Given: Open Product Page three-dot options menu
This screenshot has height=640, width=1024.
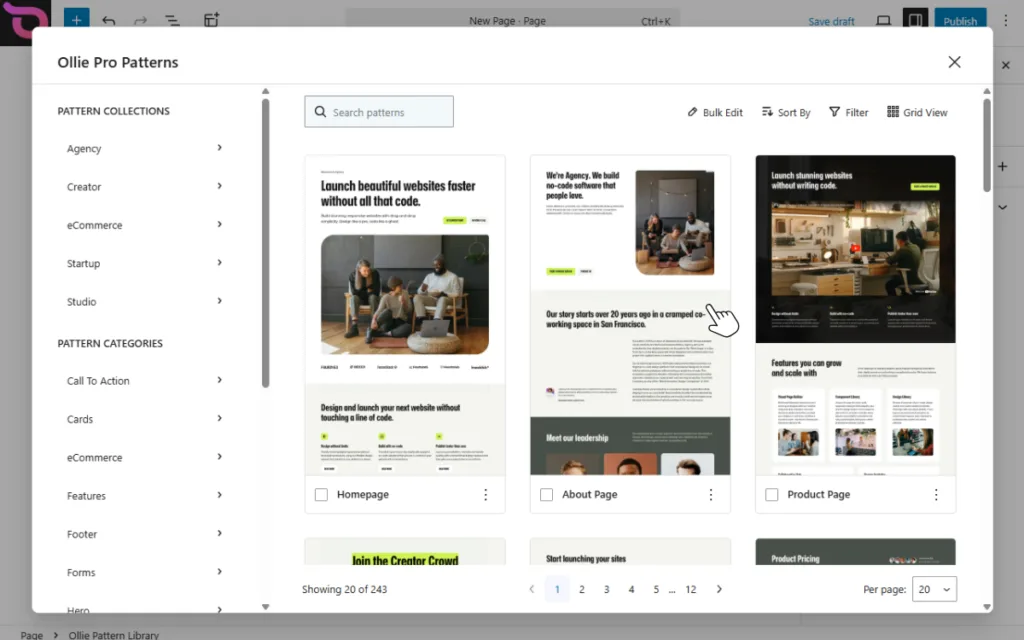Looking at the screenshot, I should coord(936,495).
